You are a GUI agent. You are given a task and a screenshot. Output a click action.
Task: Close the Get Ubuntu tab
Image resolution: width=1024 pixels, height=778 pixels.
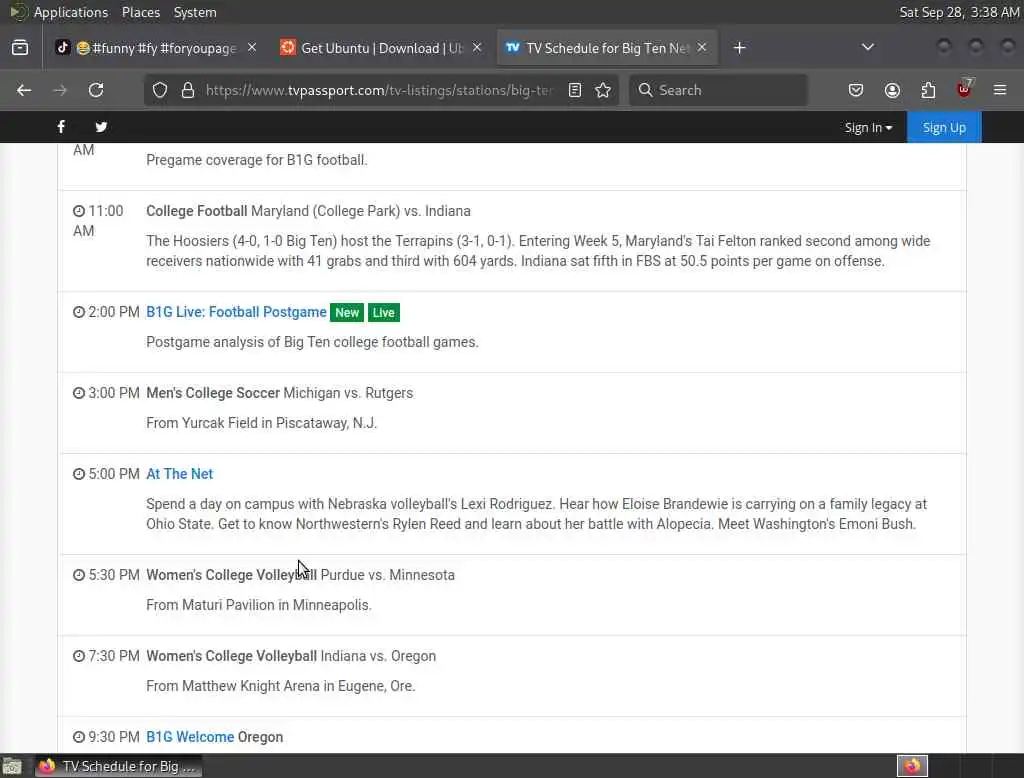(x=477, y=48)
